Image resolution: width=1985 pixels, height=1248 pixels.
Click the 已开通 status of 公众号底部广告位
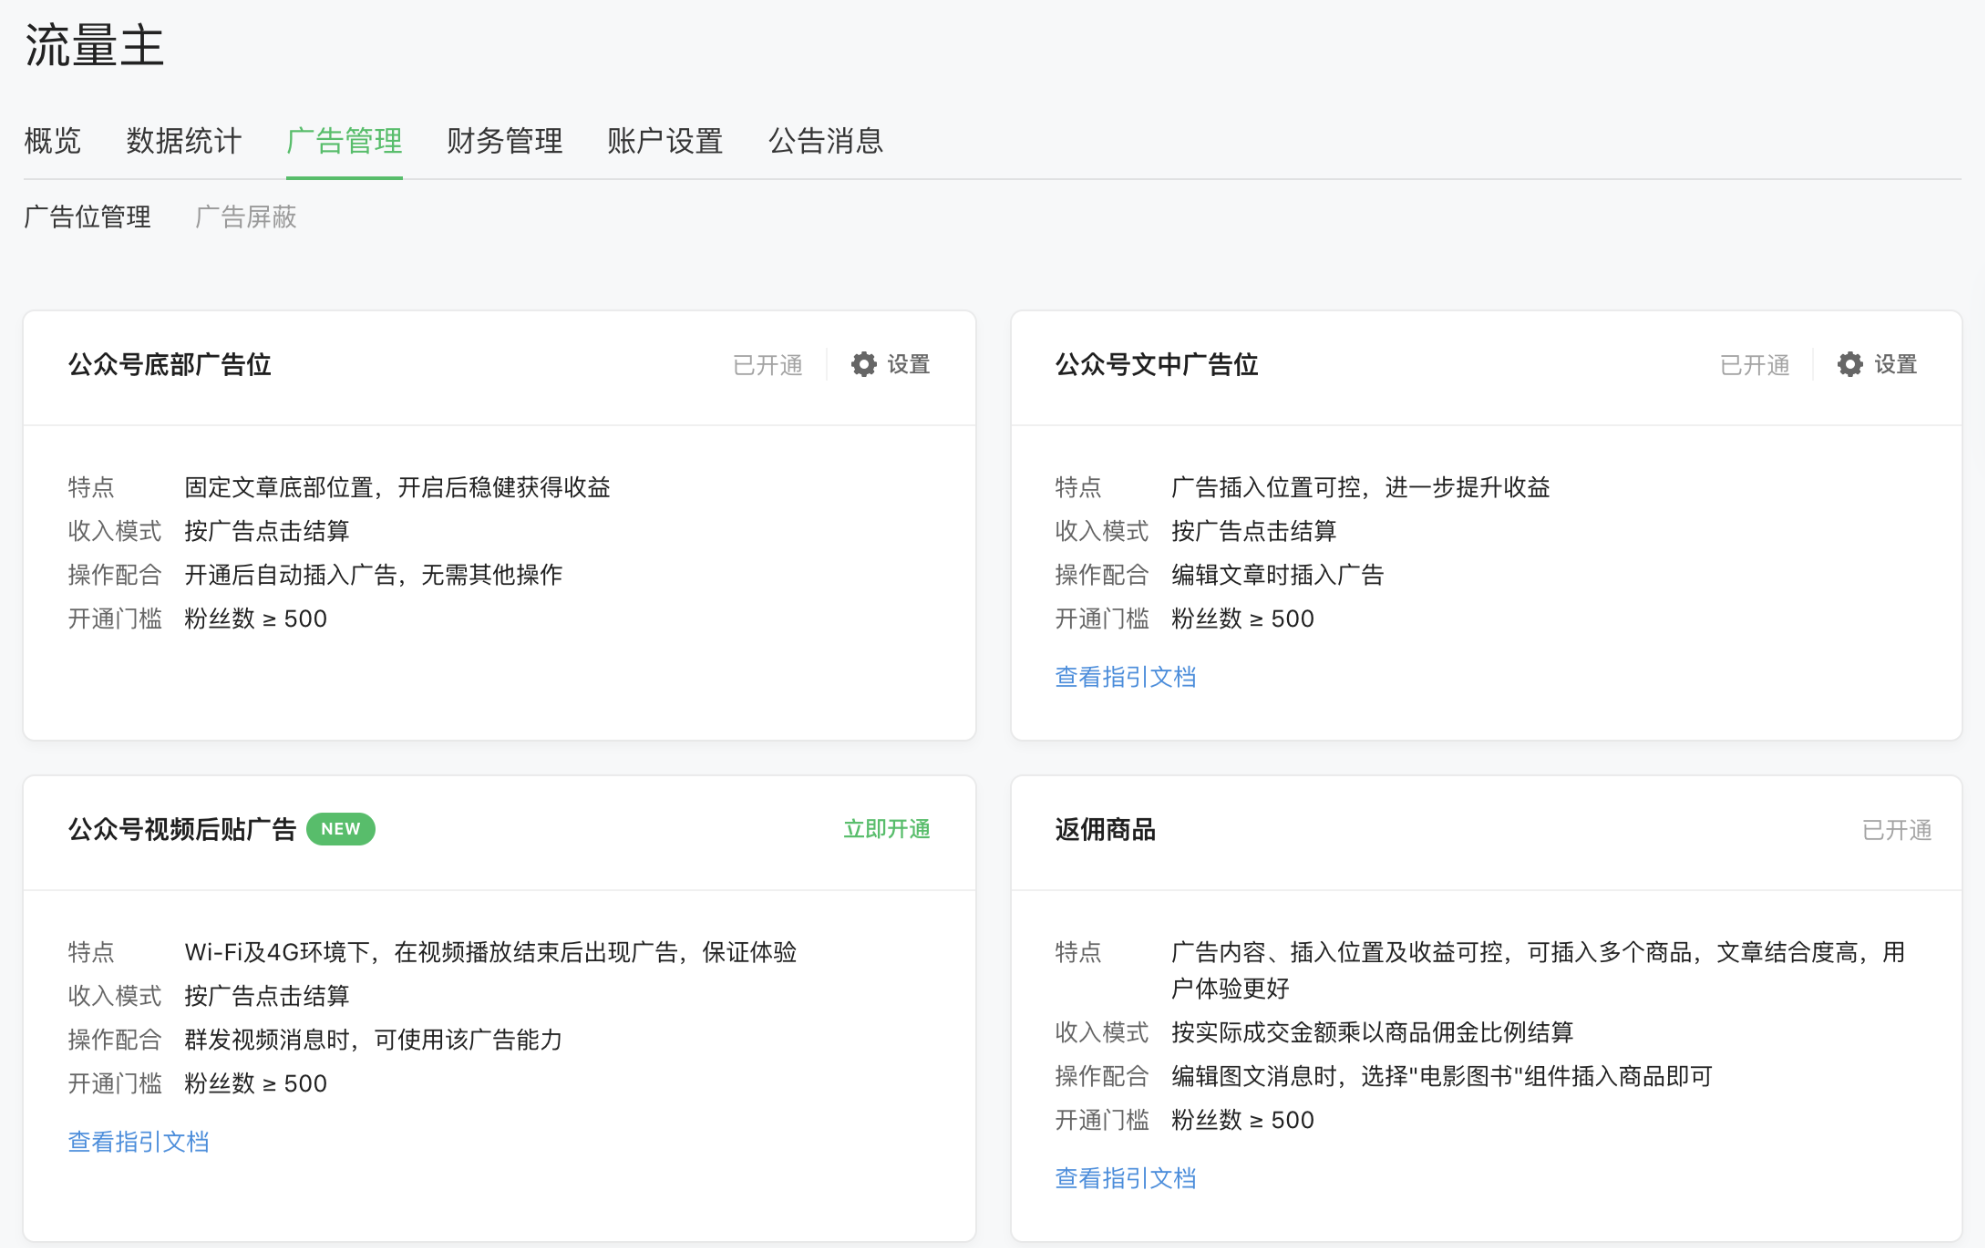click(768, 365)
